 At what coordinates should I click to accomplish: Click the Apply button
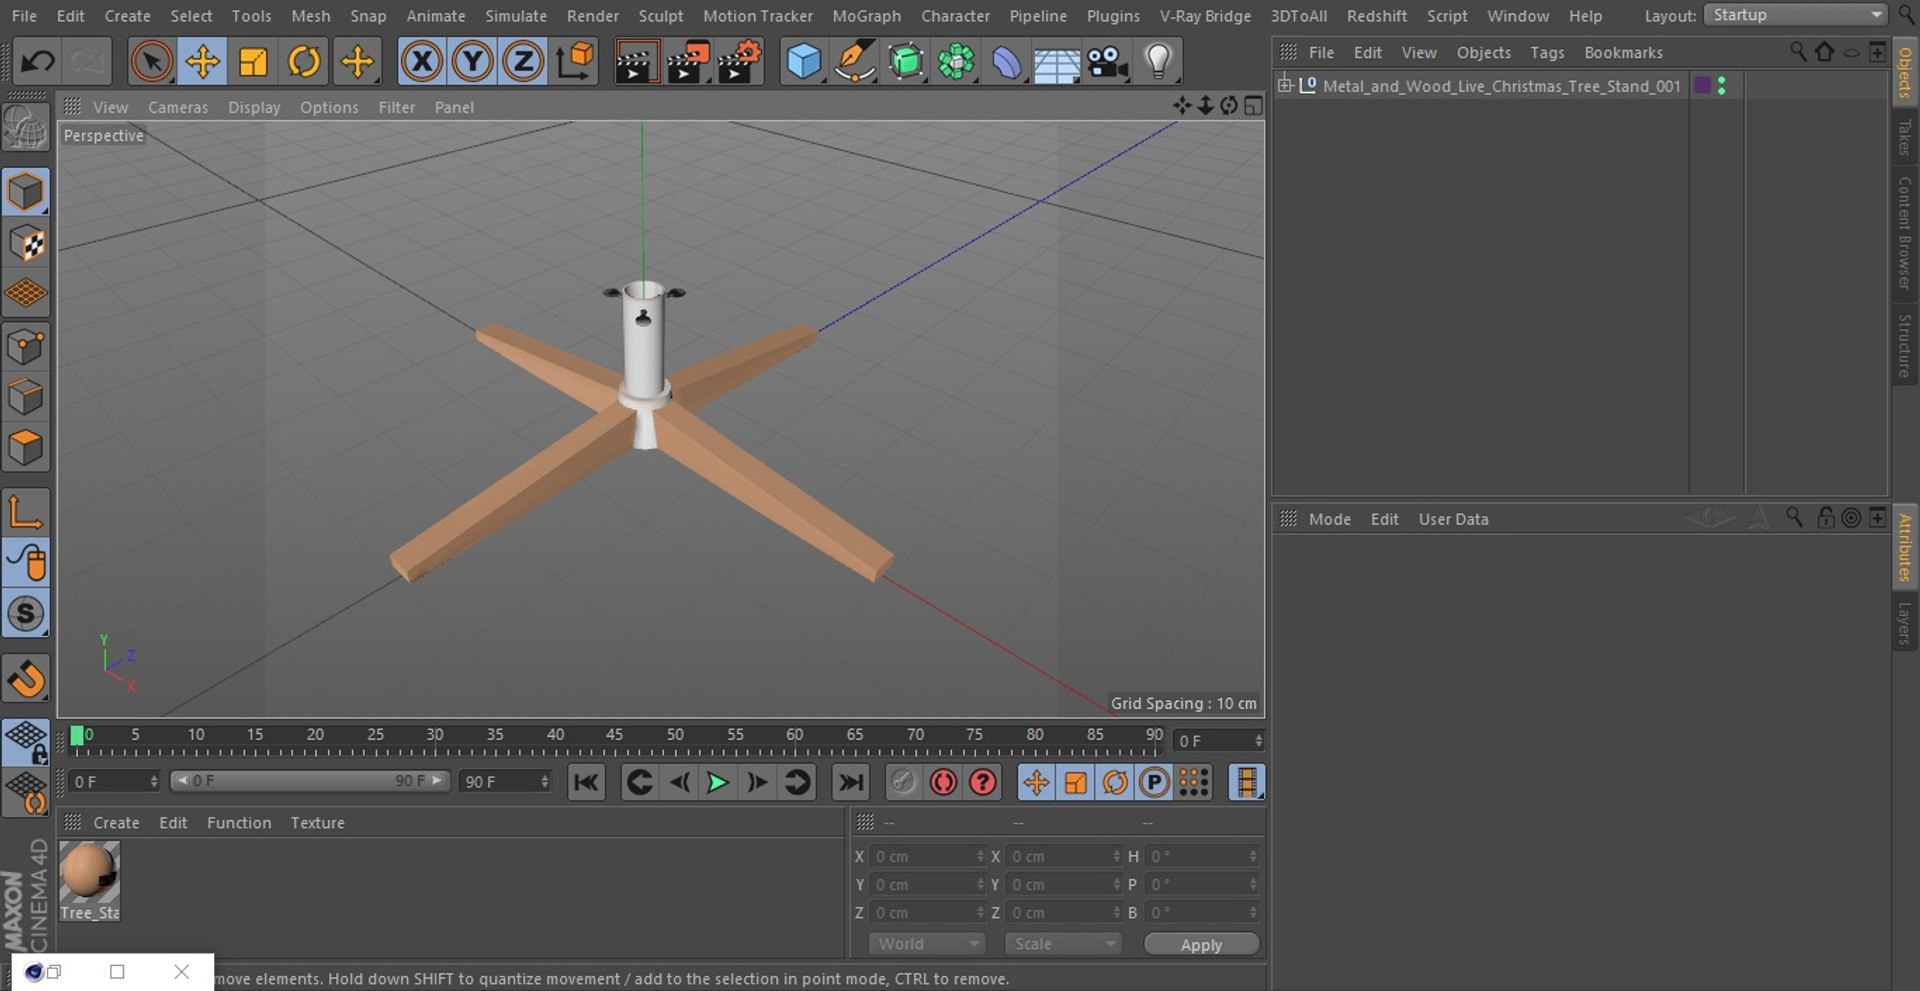pos(1201,945)
